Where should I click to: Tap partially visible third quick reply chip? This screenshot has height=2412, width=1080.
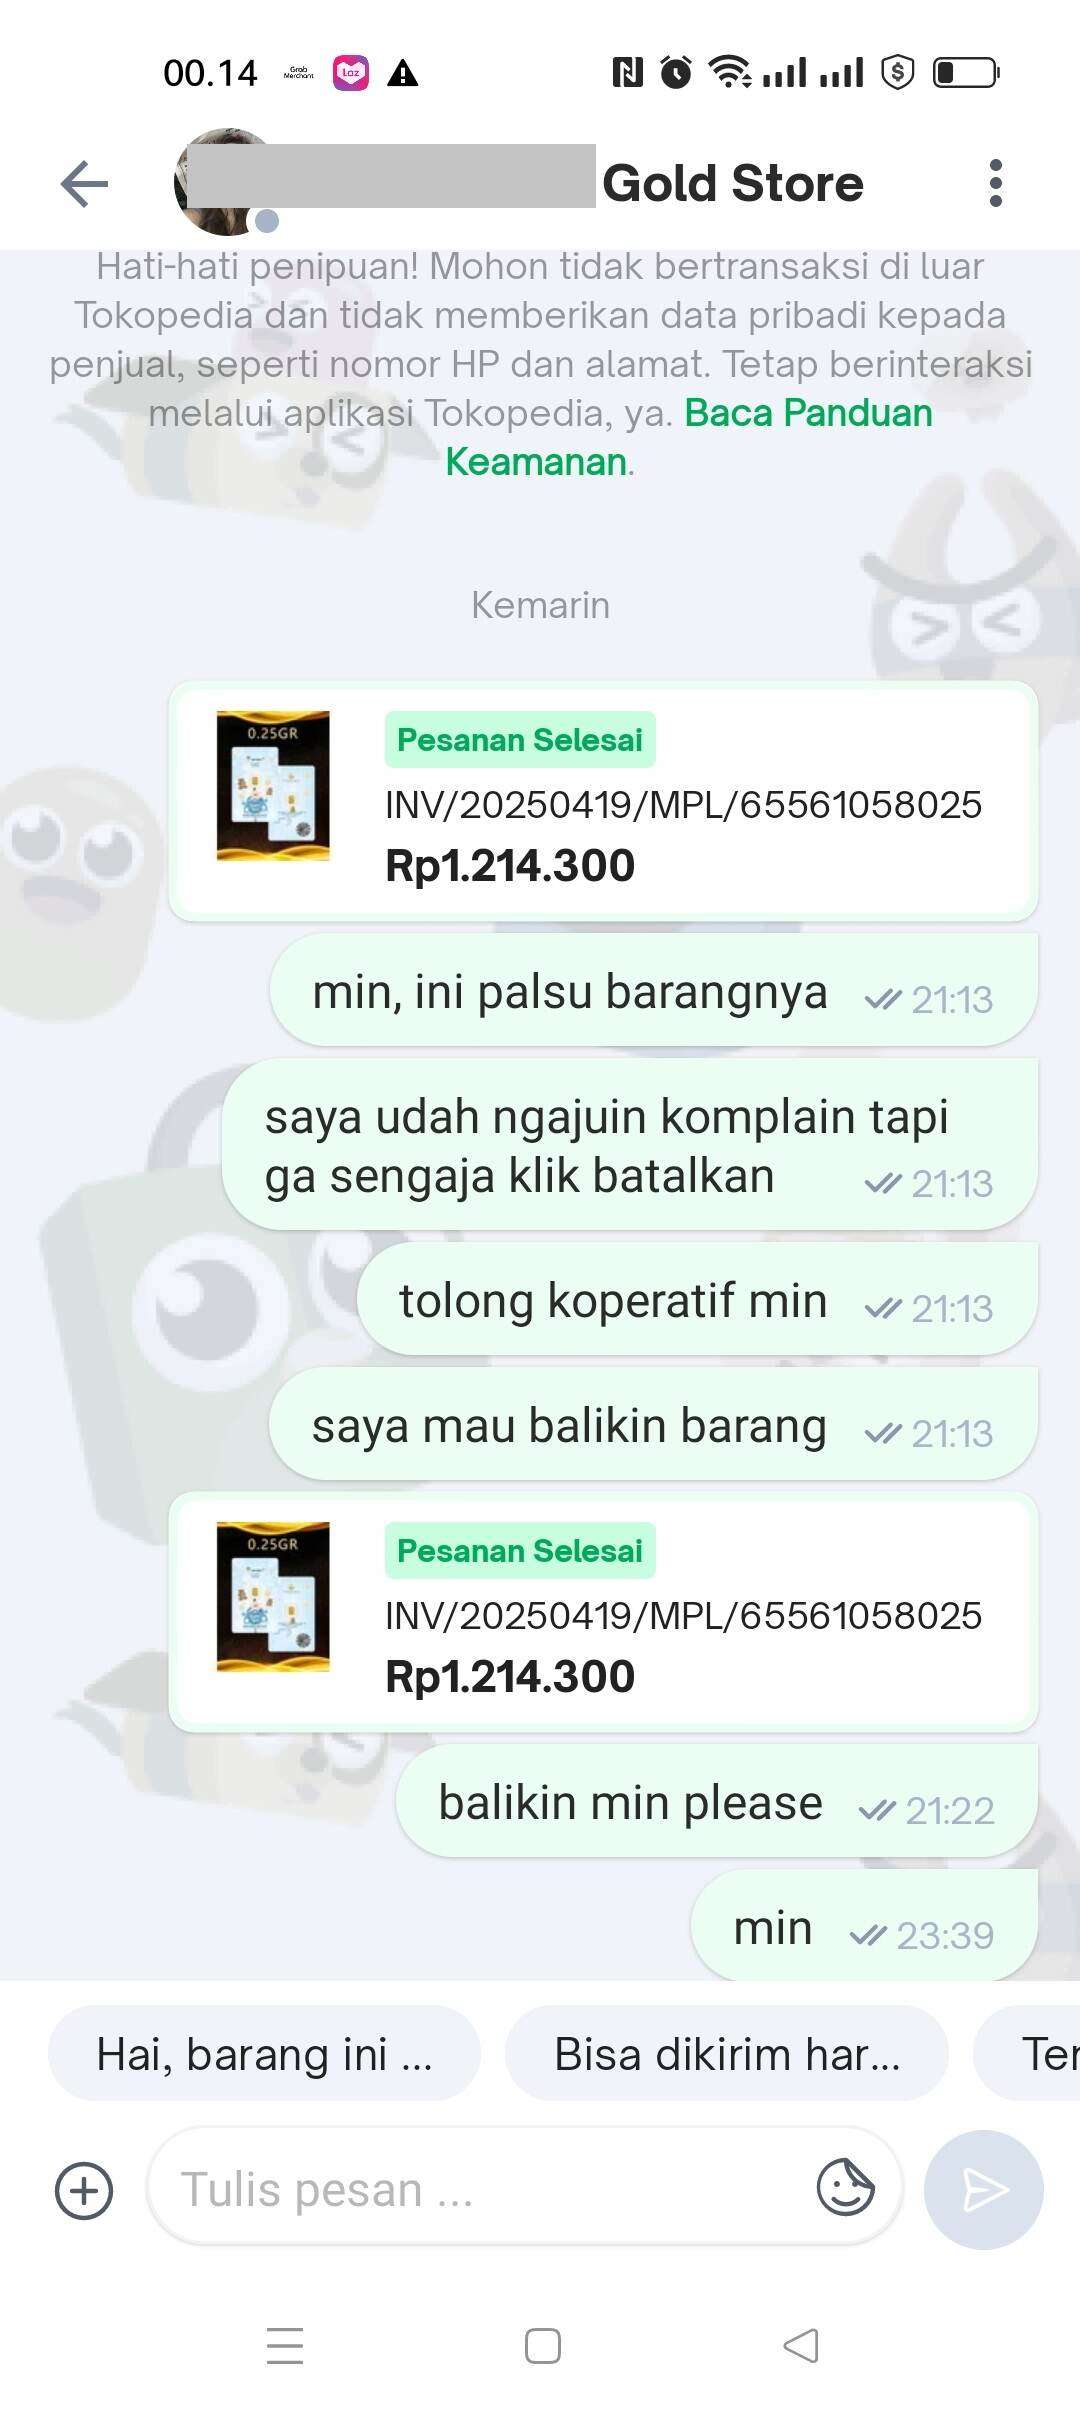(x=1027, y=2055)
